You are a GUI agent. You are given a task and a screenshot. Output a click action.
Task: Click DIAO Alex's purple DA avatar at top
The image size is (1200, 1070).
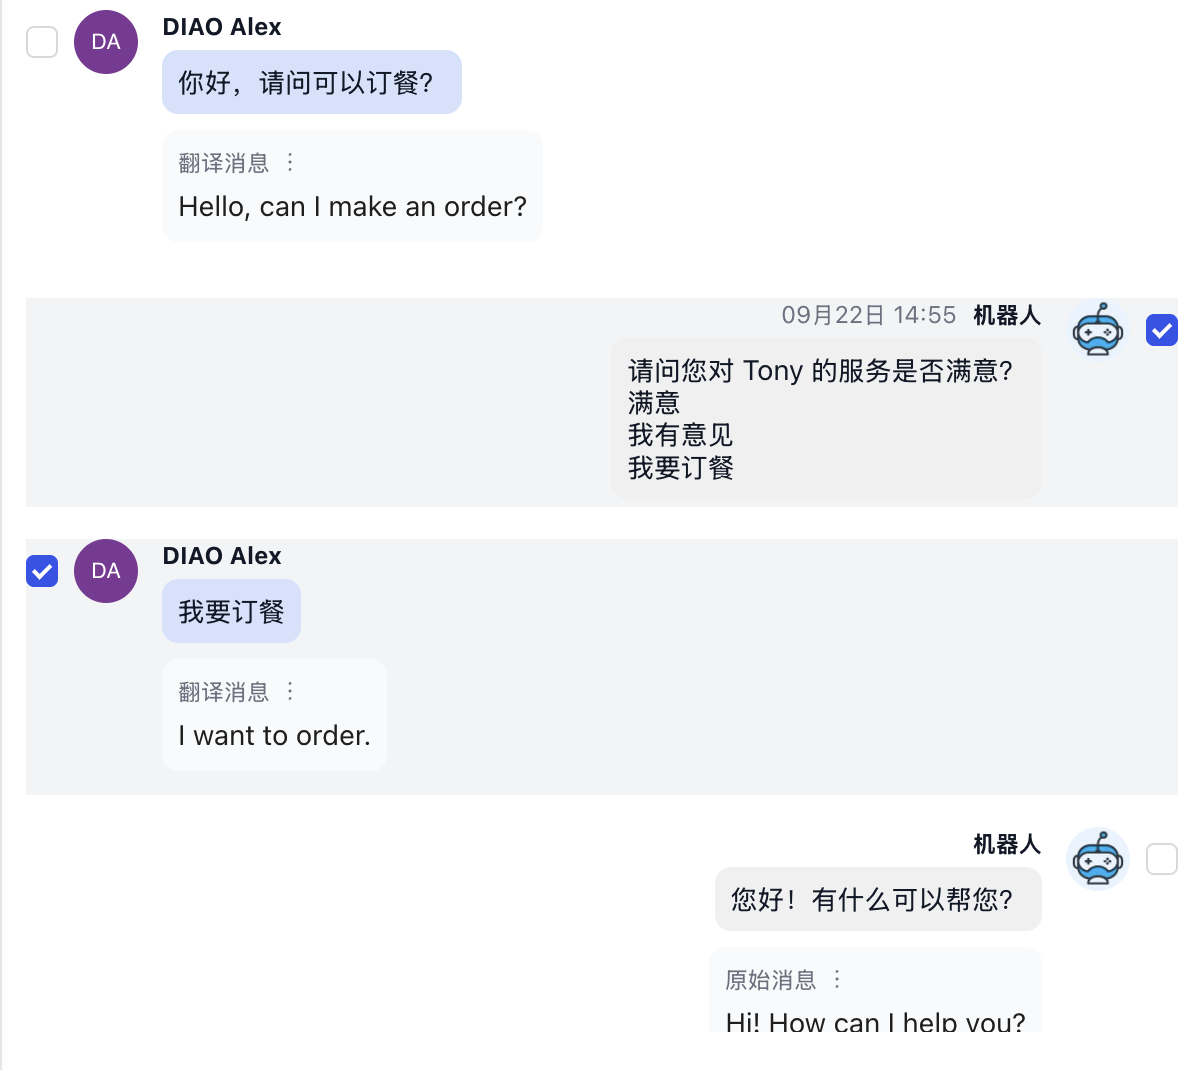105,42
